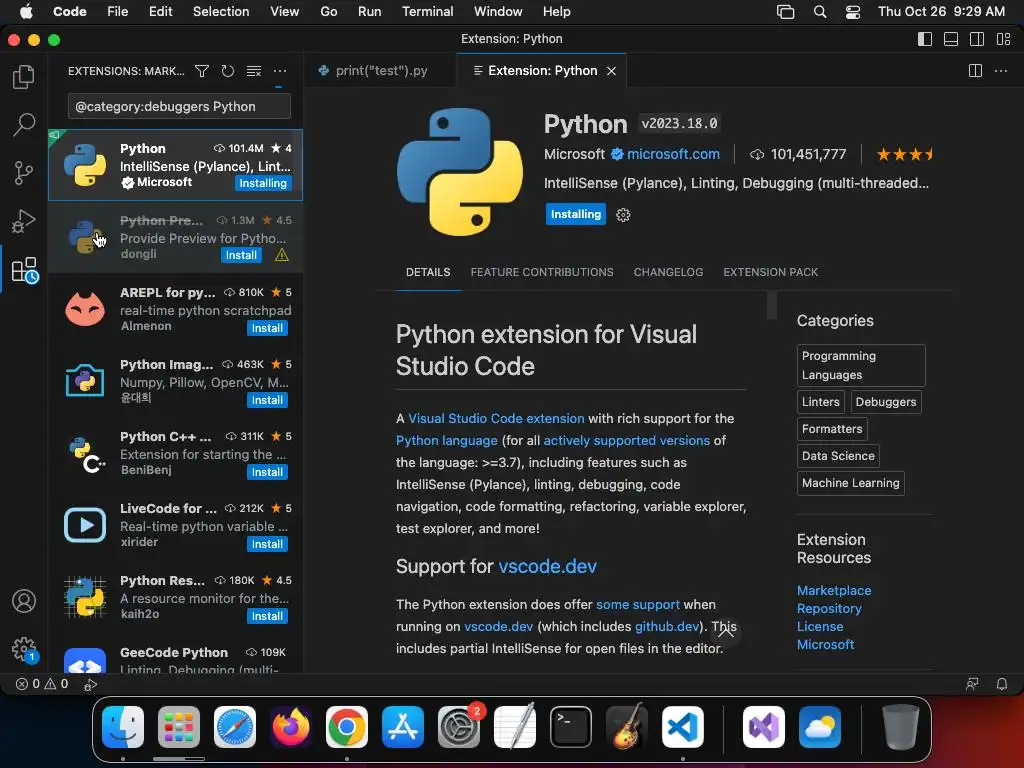
Task: Click the feedback icon in status bar
Action: pyautogui.click(x=972, y=684)
